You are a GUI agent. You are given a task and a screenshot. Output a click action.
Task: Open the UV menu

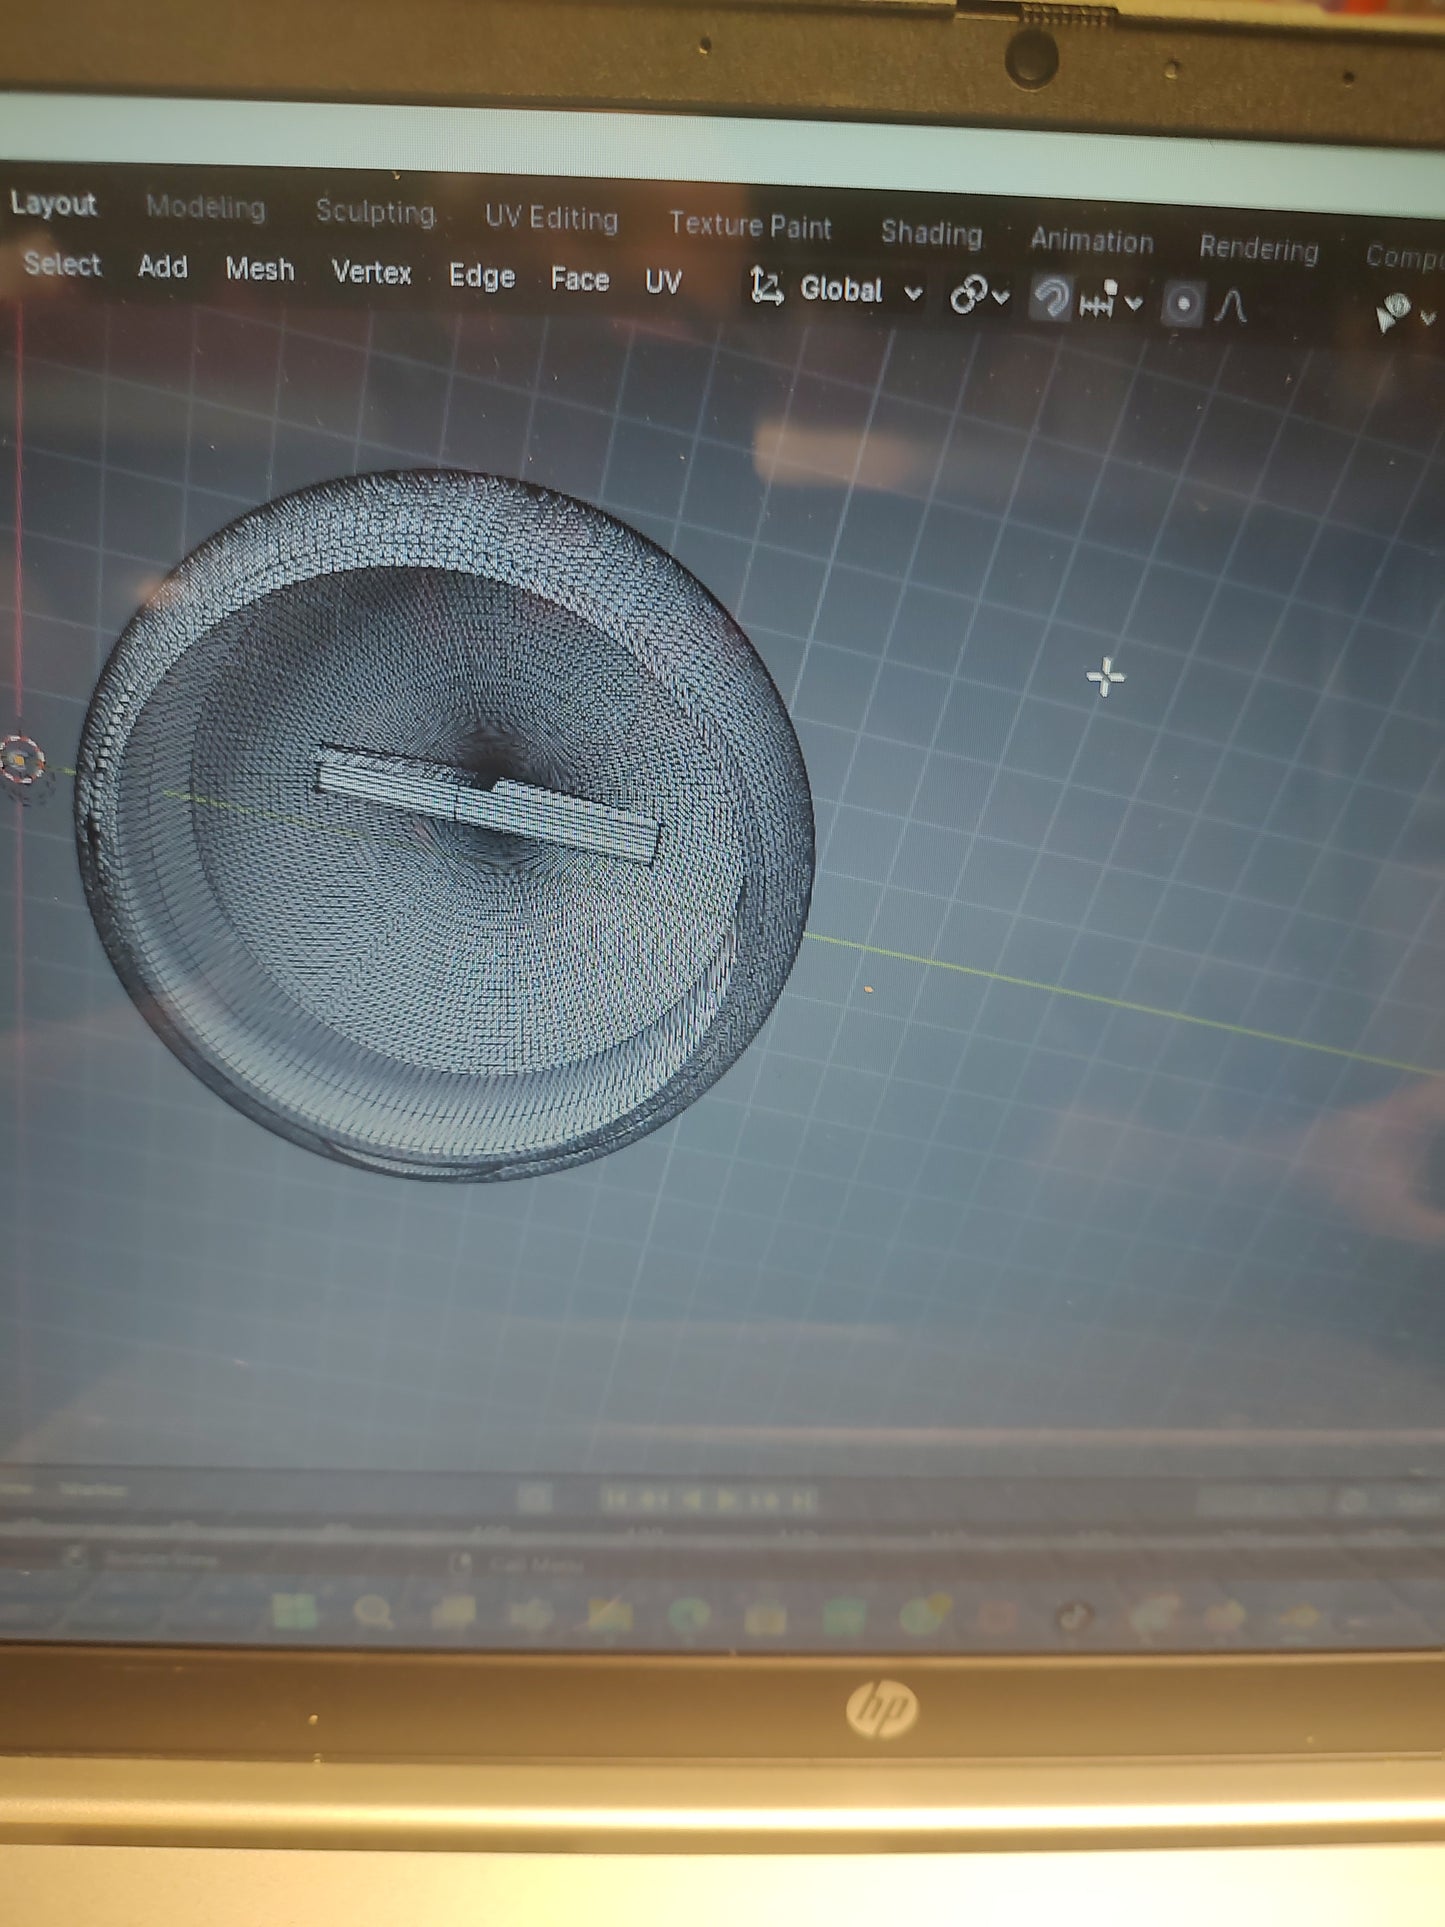coord(663,282)
